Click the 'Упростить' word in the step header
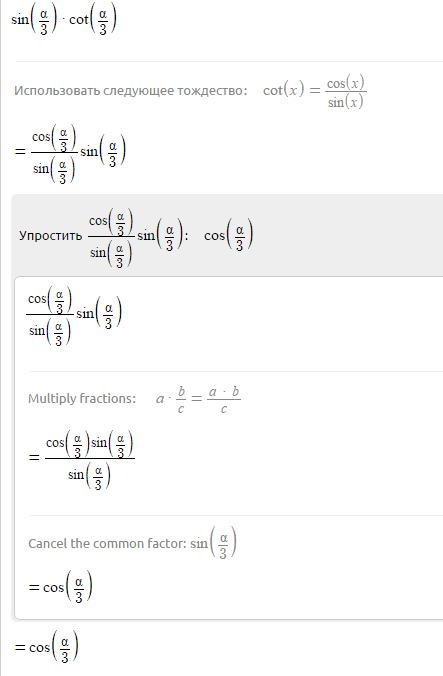 pos(50,236)
